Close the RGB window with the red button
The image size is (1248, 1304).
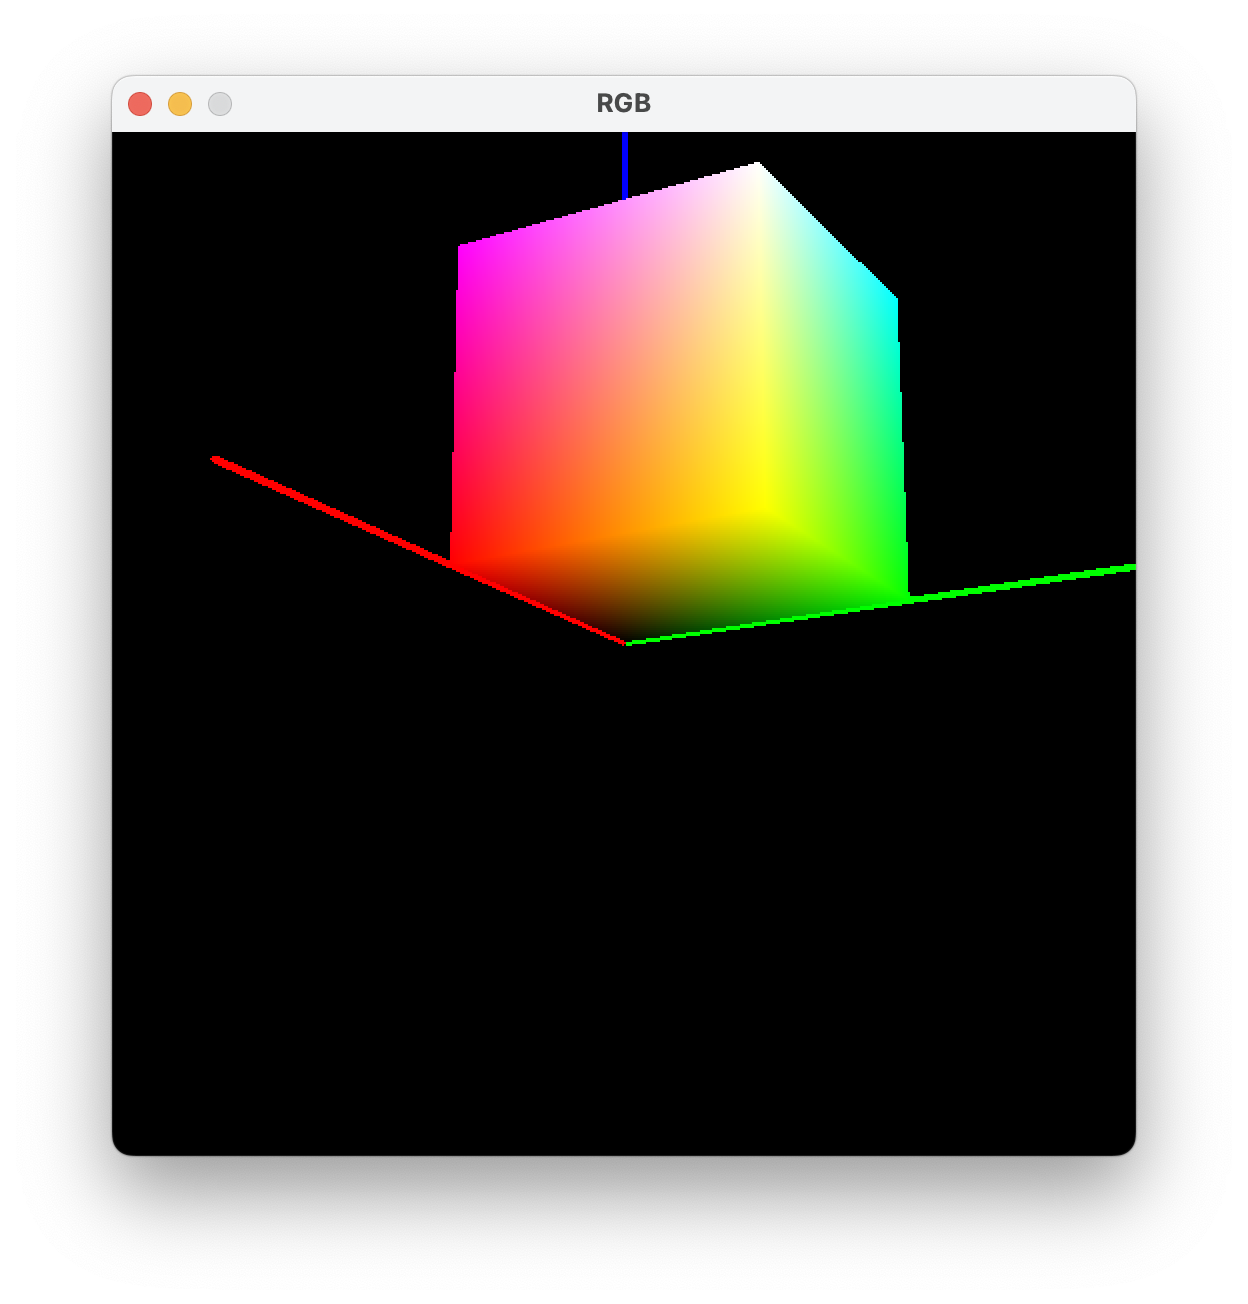pyautogui.click(x=140, y=104)
